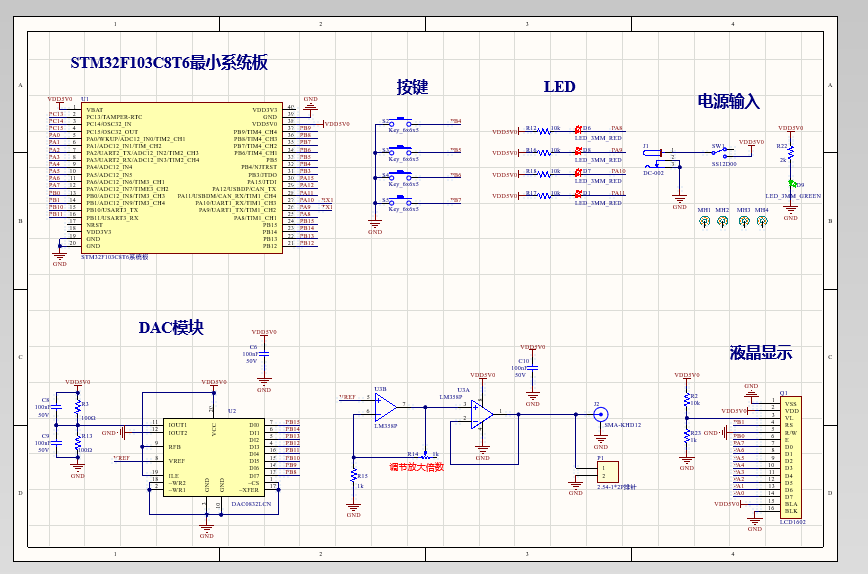The width and height of the screenshot is (868, 574).
Task: Select mounting hole MH2
Action: pyautogui.click(x=722, y=221)
